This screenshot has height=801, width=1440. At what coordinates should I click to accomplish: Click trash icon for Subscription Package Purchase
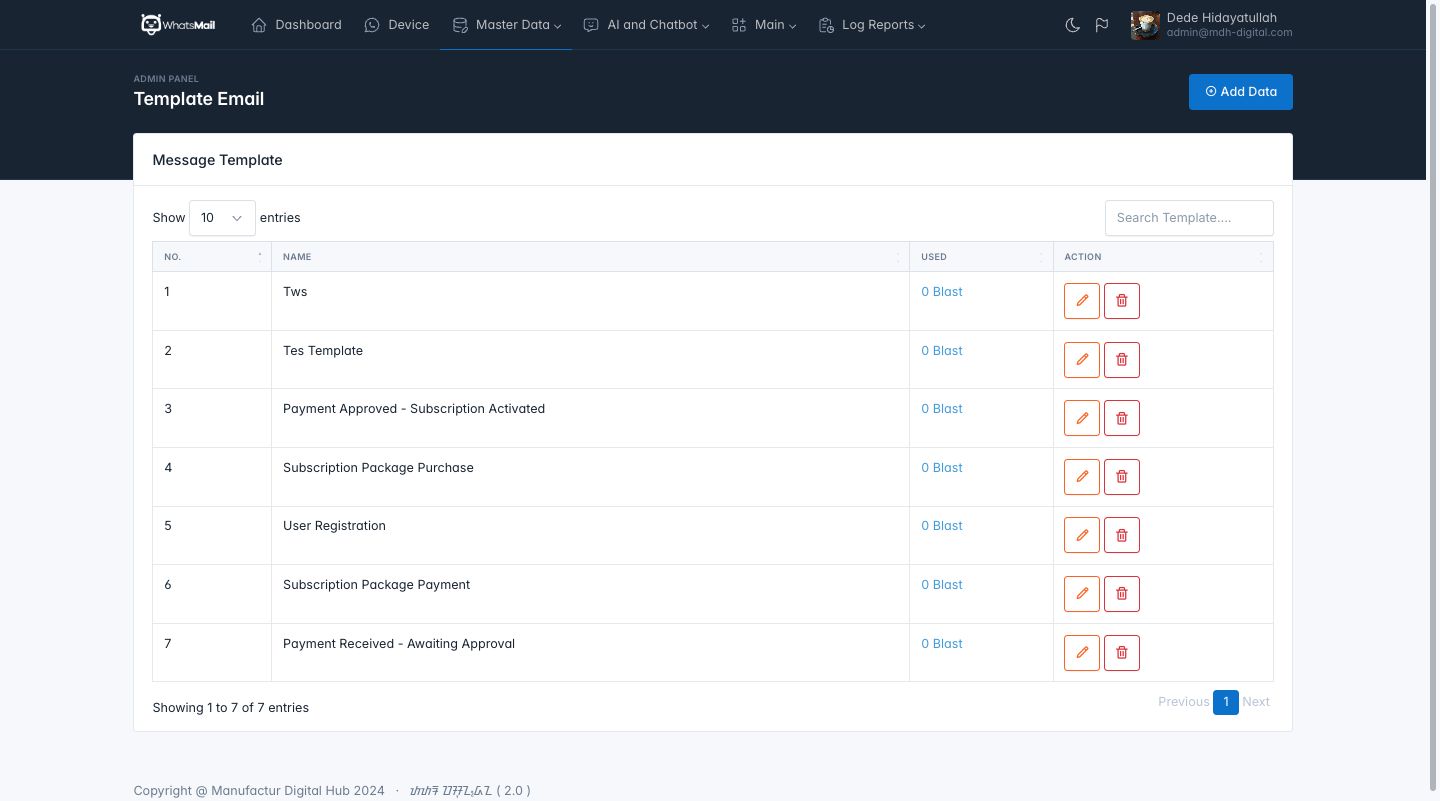1121,477
